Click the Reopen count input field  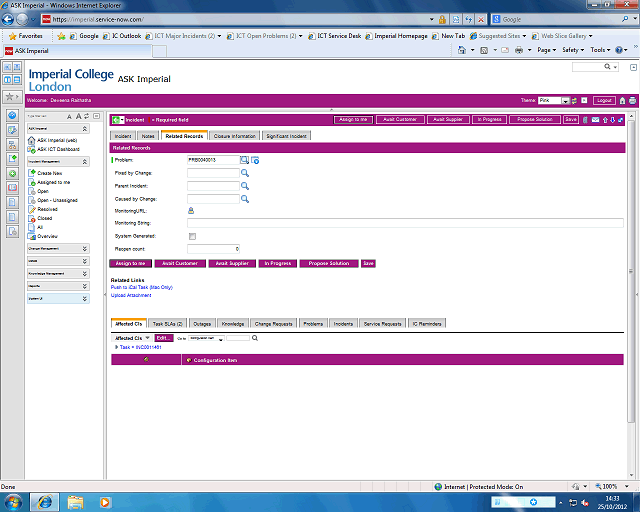tap(213, 248)
